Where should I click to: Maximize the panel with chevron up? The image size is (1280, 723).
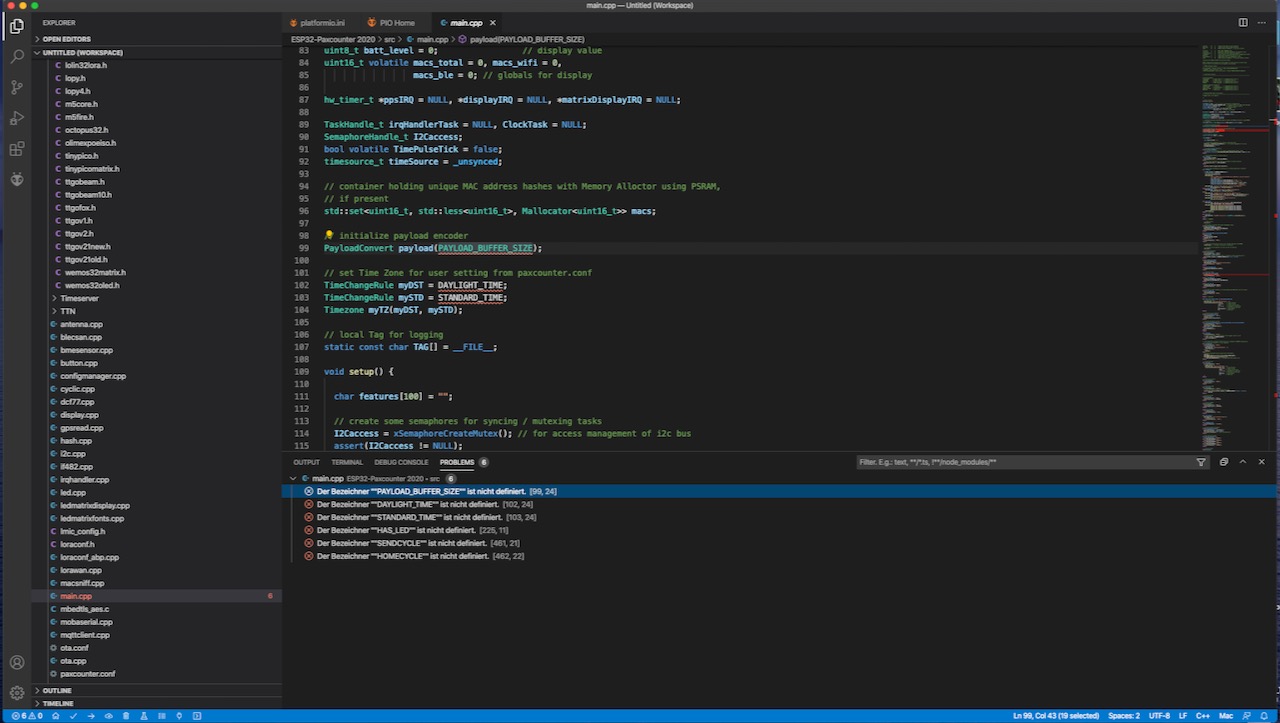[x=1243, y=462]
